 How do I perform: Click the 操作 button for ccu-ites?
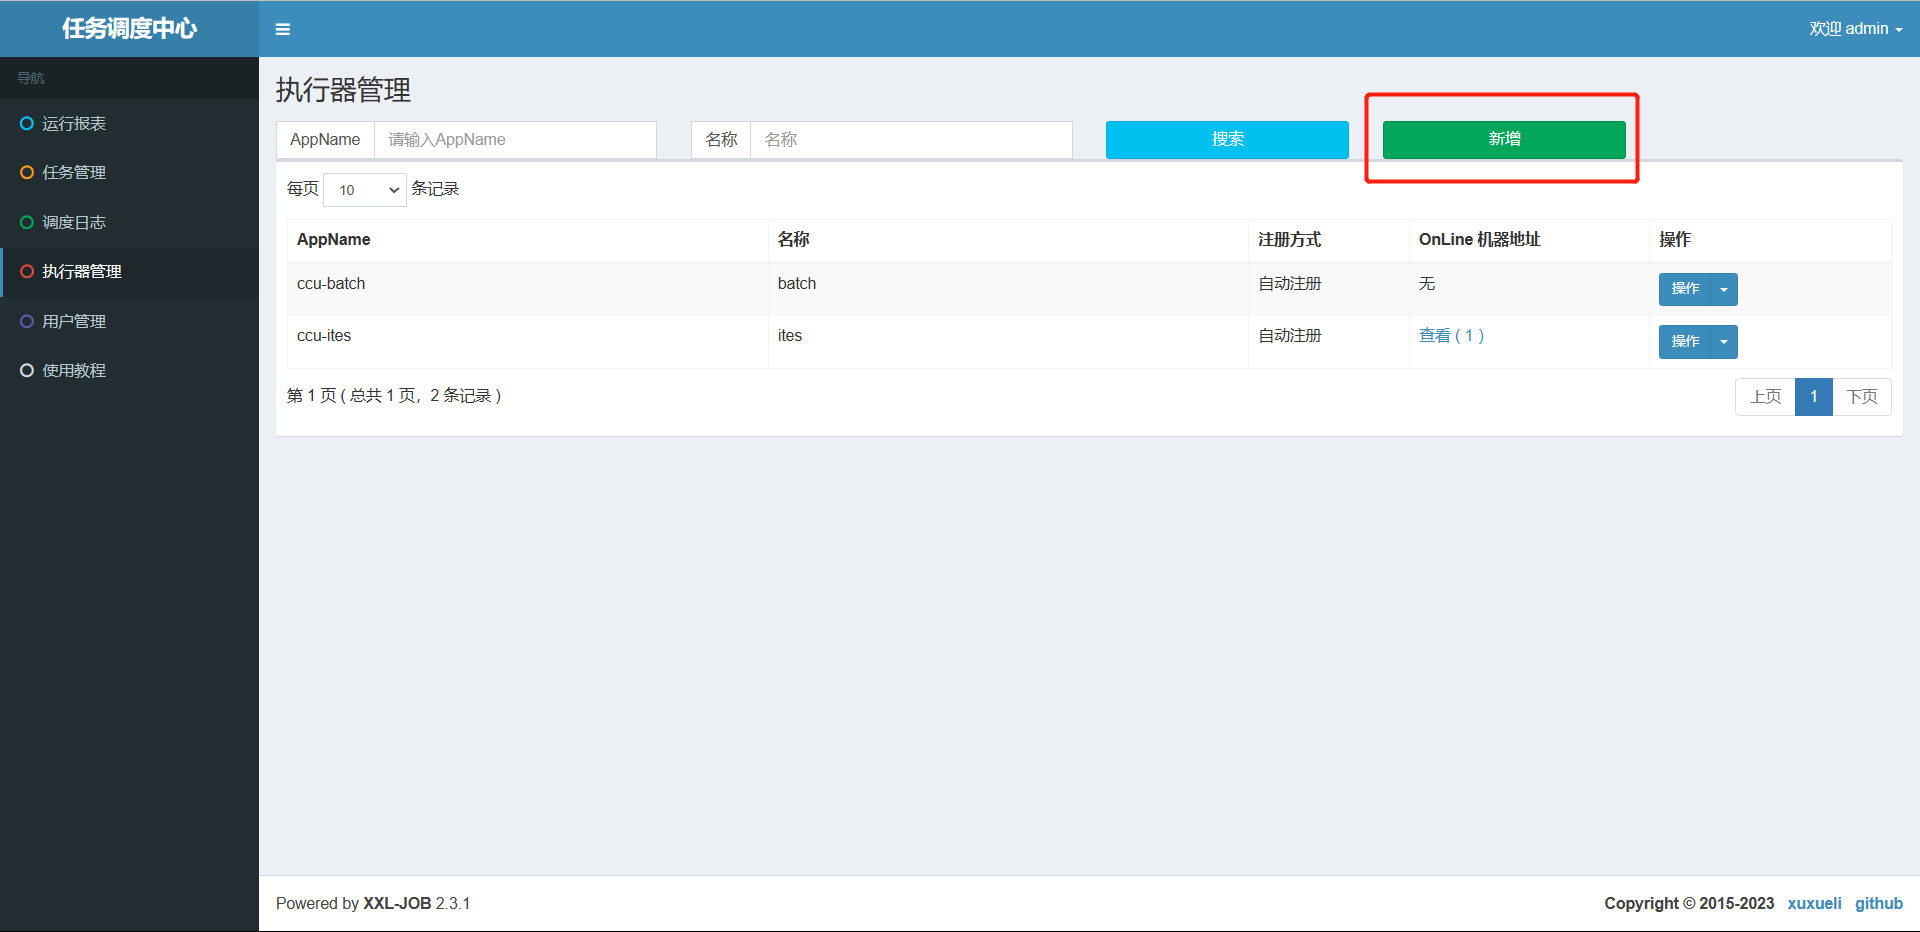coord(1685,341)
